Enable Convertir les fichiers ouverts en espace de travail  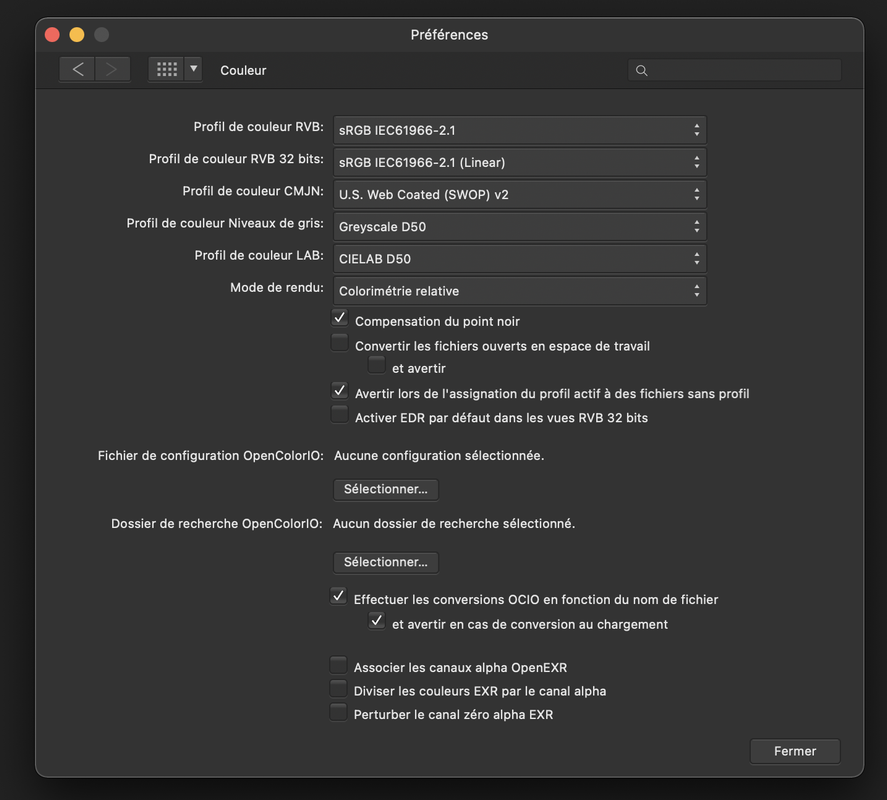point(339,343)
